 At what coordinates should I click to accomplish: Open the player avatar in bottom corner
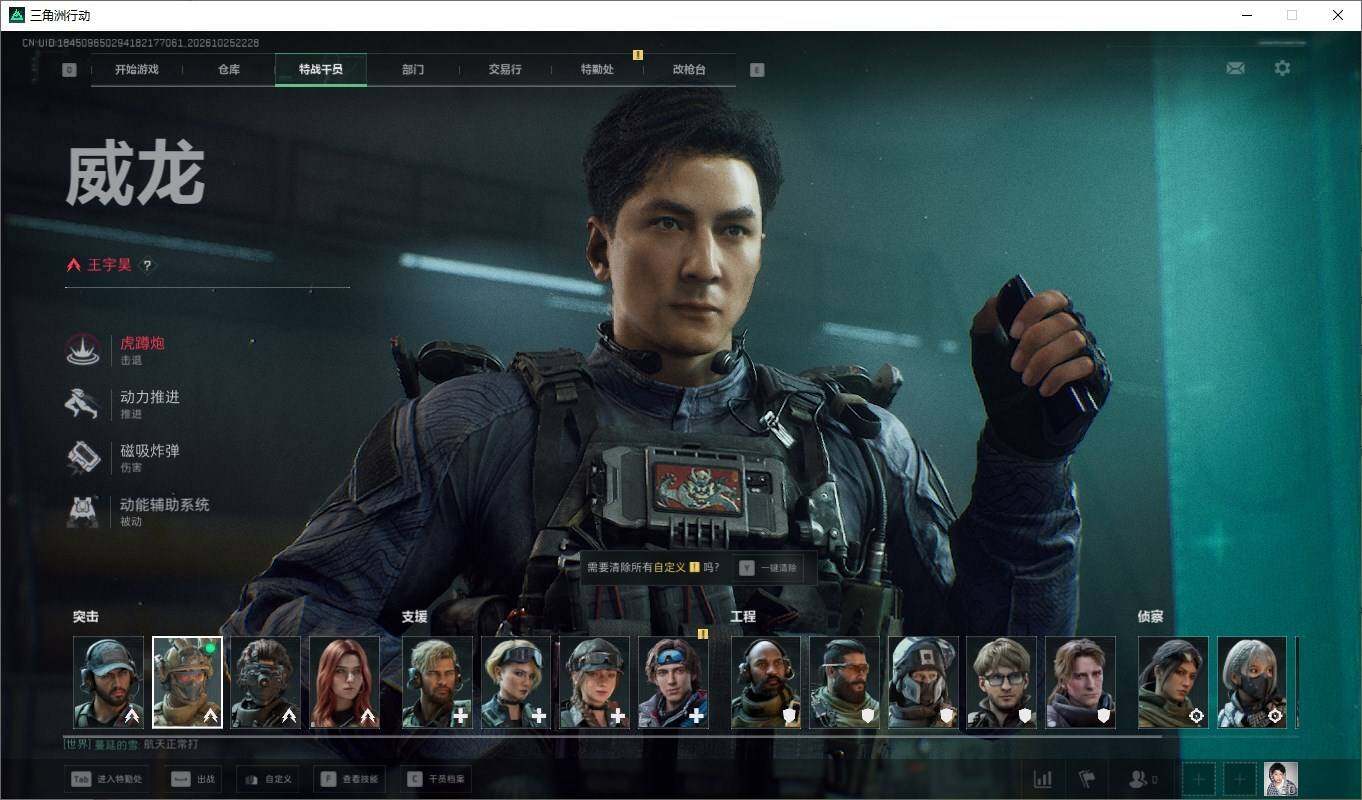click(1281, 779)
